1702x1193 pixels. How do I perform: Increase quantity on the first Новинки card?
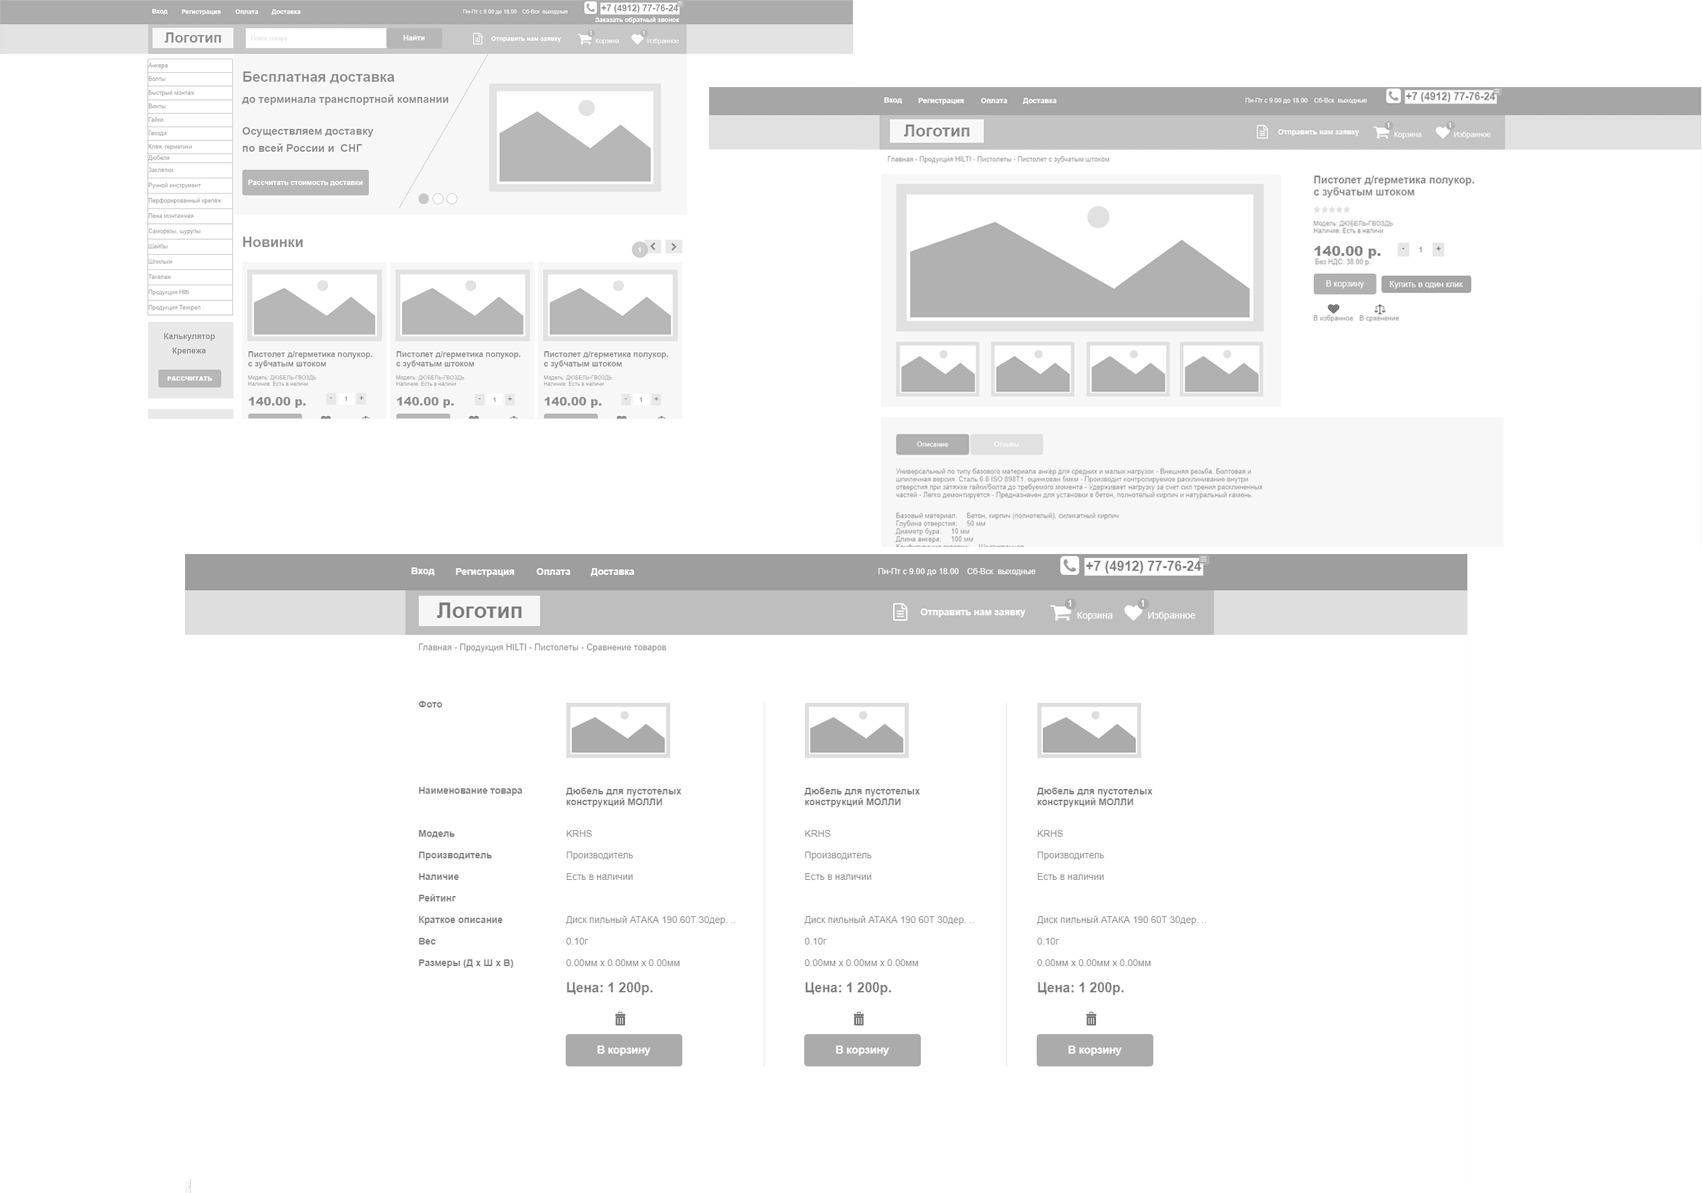(361, 399)
